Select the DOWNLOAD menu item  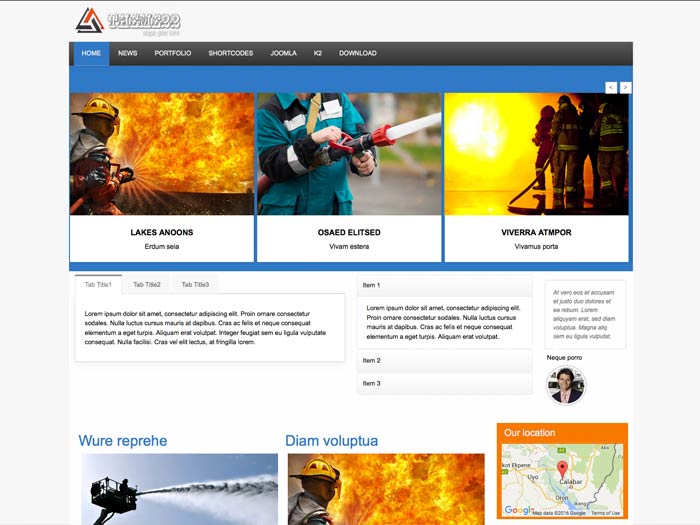tap(358, 53)
